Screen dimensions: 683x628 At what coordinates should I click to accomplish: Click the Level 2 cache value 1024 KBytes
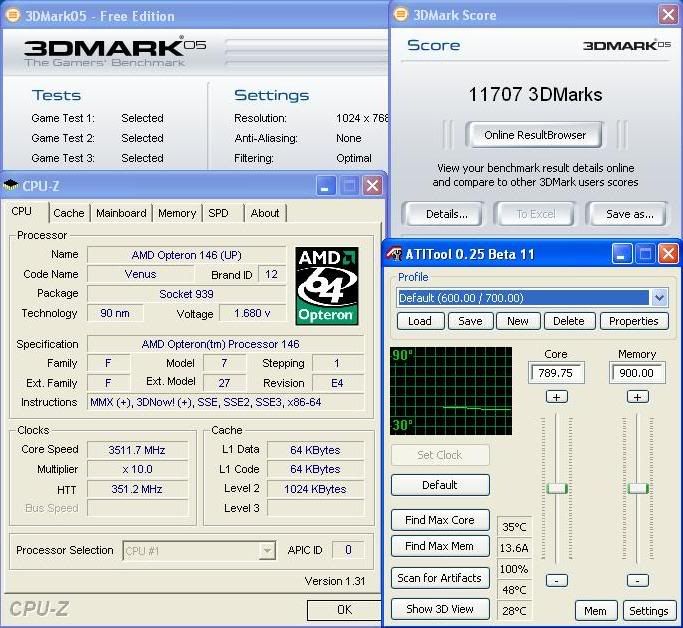(315, 489)
